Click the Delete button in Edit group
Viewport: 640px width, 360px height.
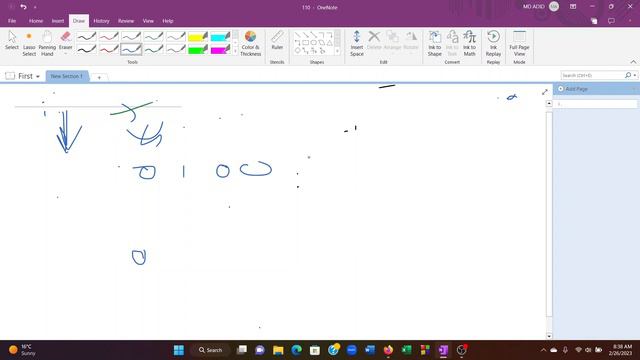pos(374,40)
